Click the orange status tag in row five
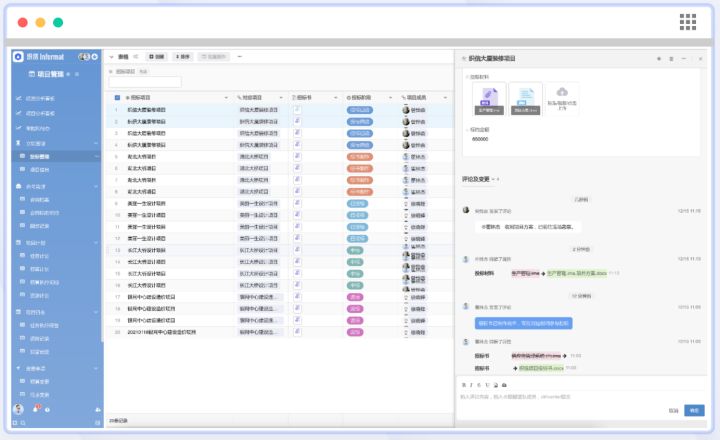This screenshot has width=720, height=440. click(359, 156)
